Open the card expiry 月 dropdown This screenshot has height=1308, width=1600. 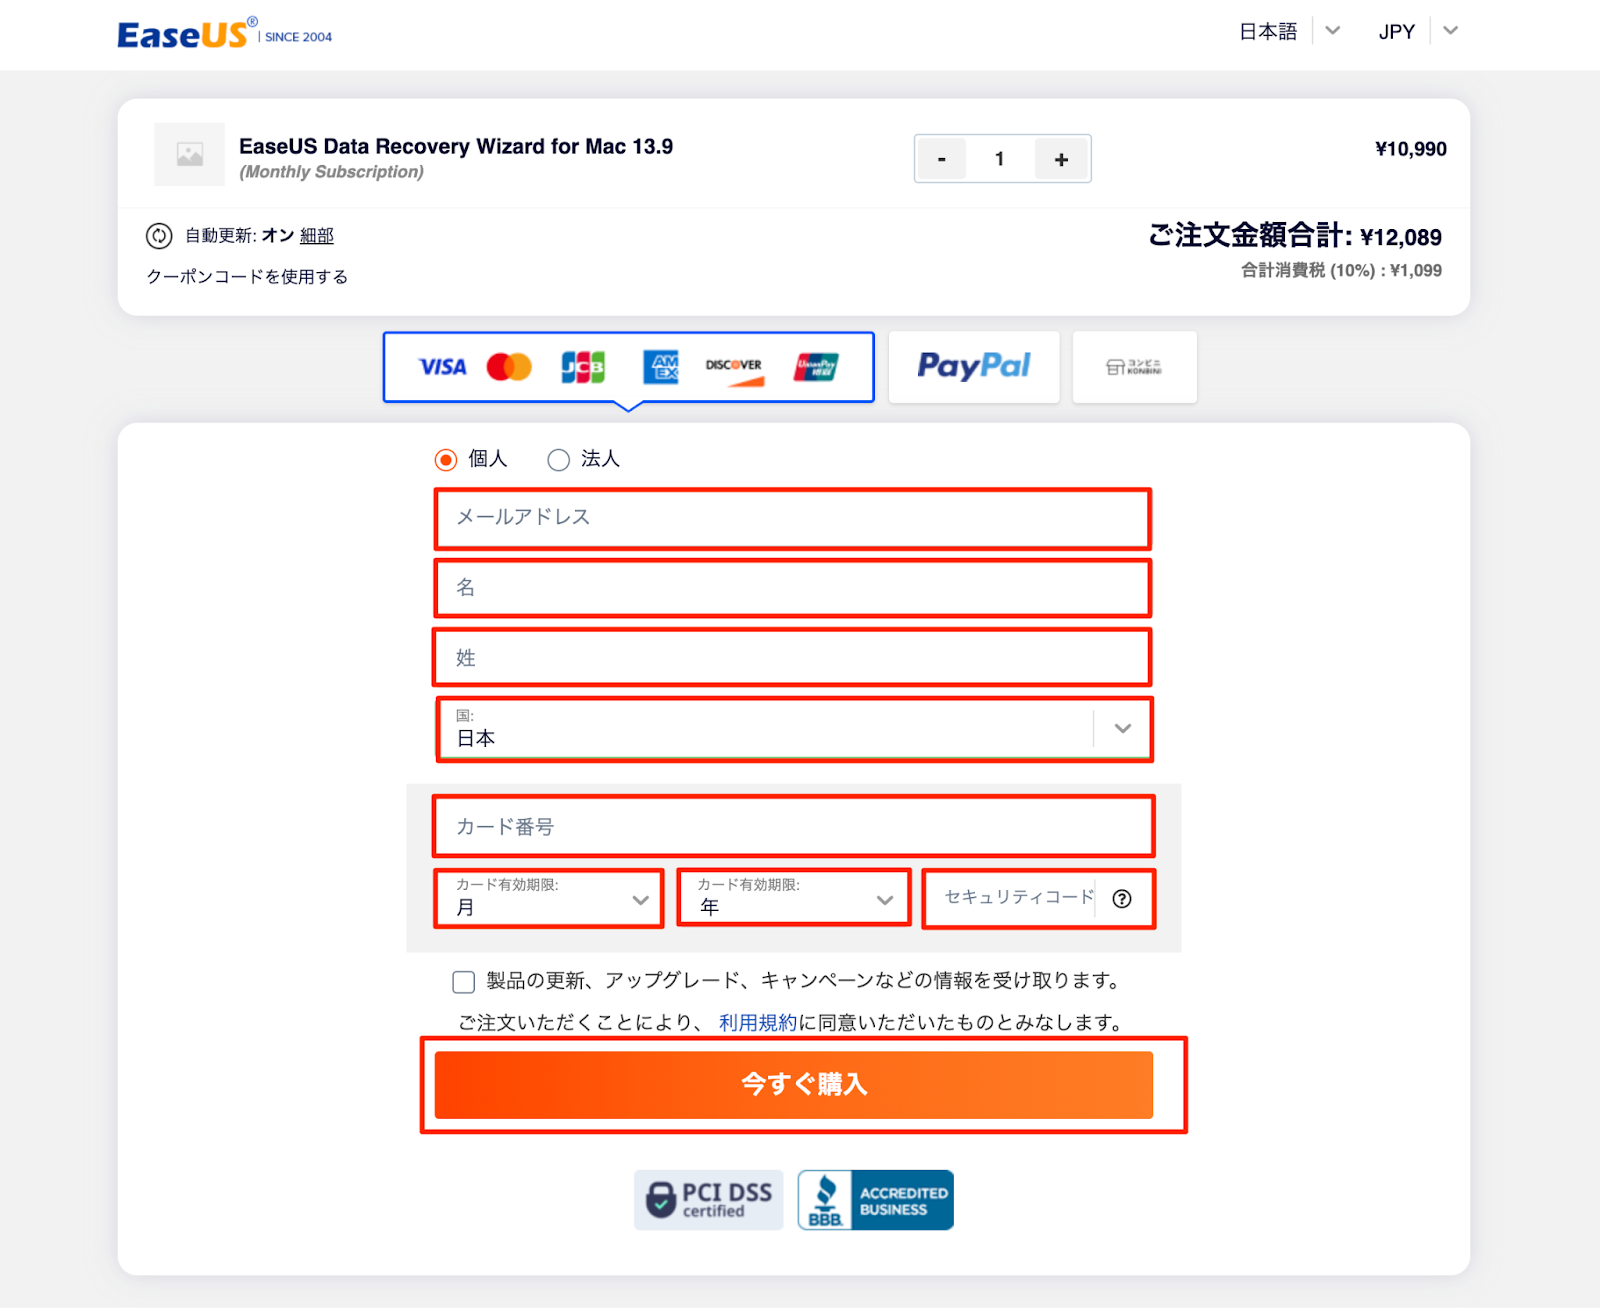[x=549, y=898]
